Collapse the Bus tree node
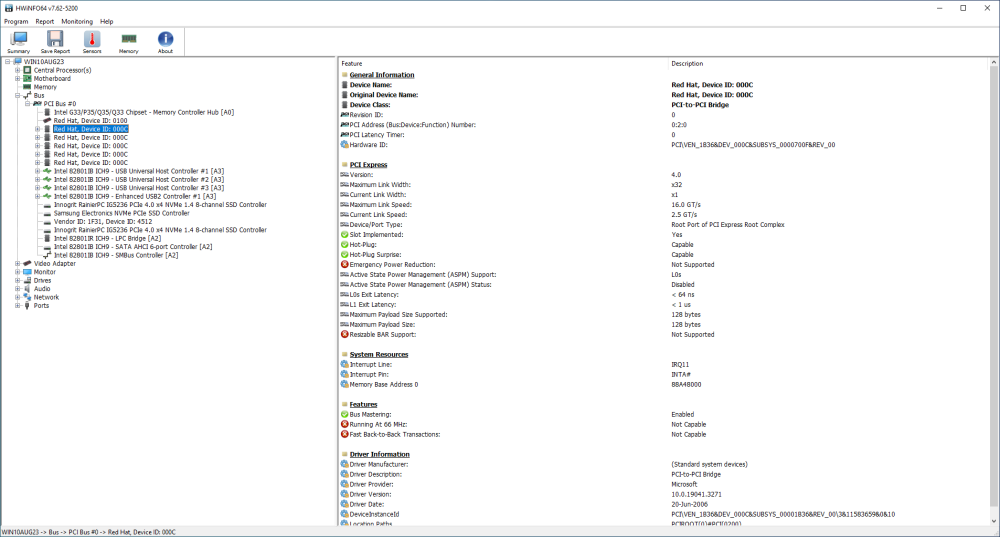 pos(18,96)
